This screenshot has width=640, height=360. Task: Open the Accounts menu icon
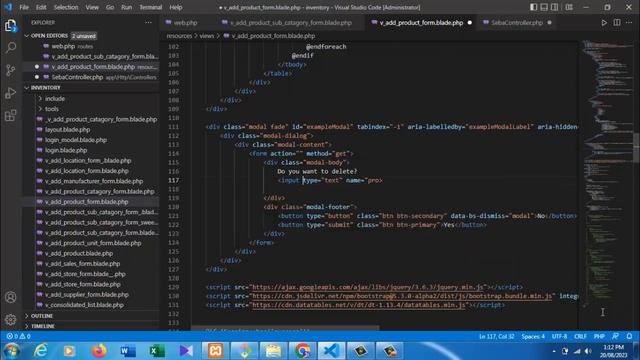[x=11, y=297]
